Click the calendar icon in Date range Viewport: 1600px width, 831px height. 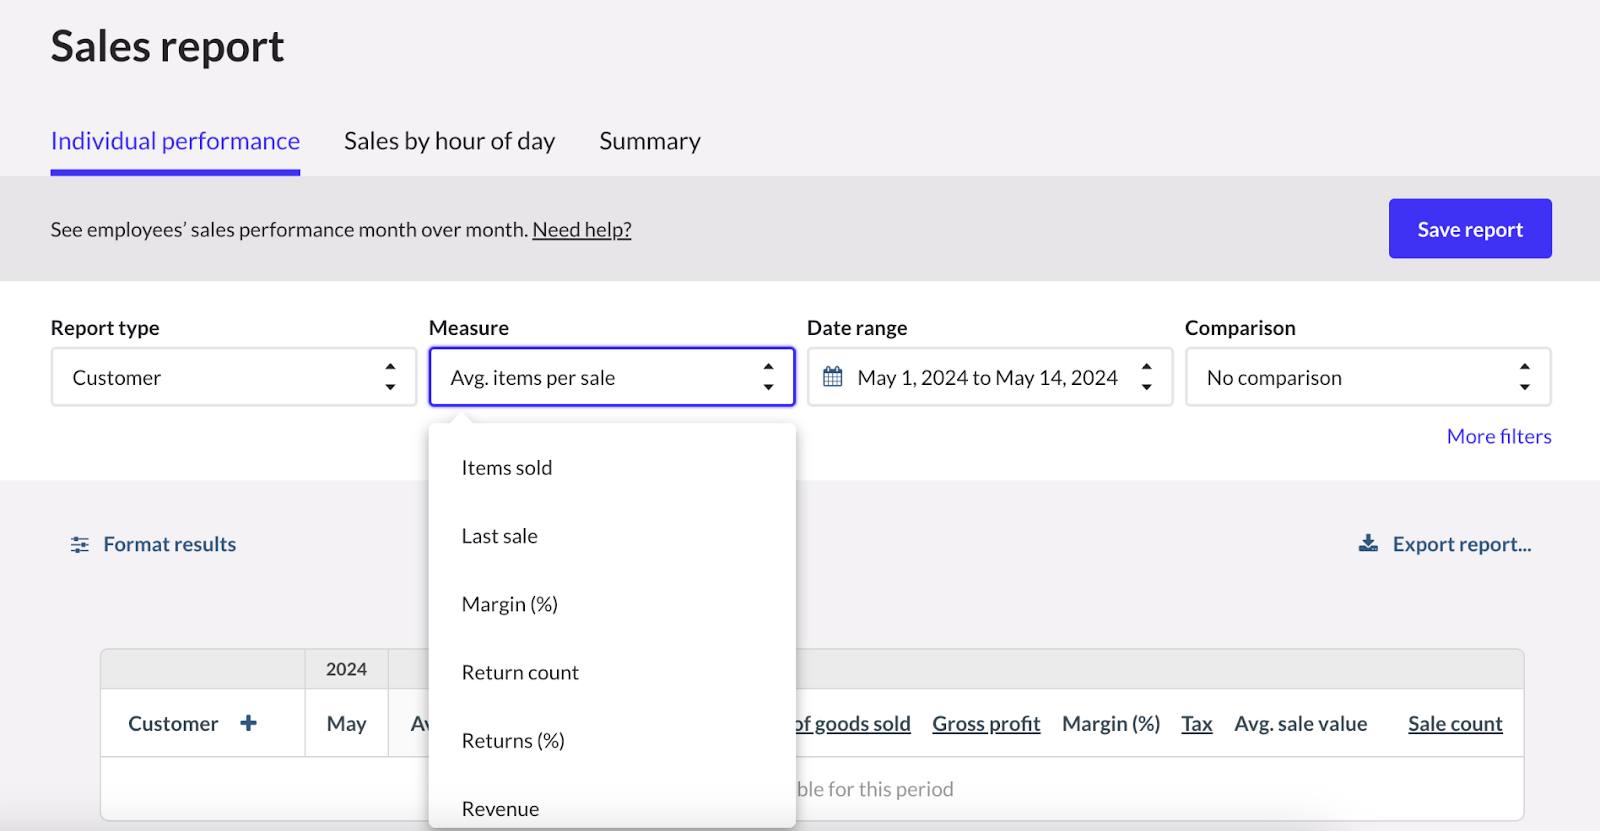point(832,377)
